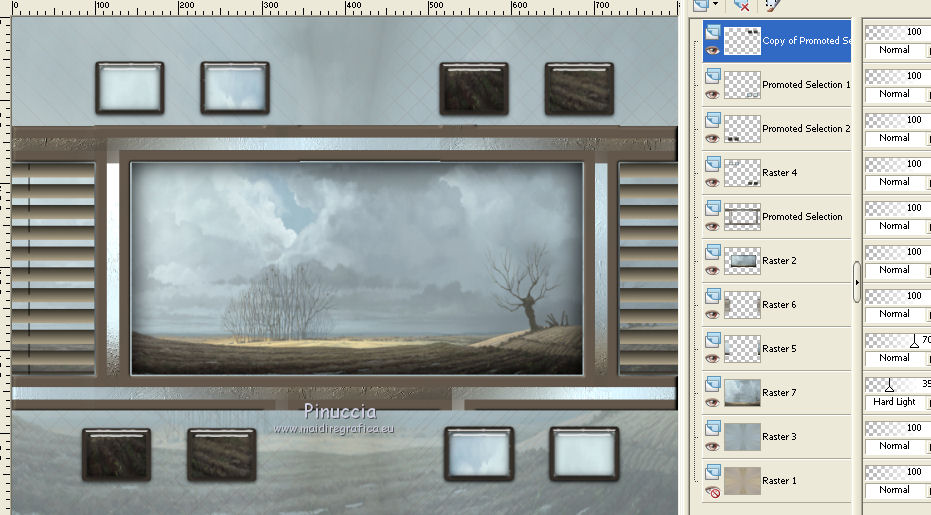Click the Edit Selection brush icon
Viewport: 931px width, 515px height.
772,5
